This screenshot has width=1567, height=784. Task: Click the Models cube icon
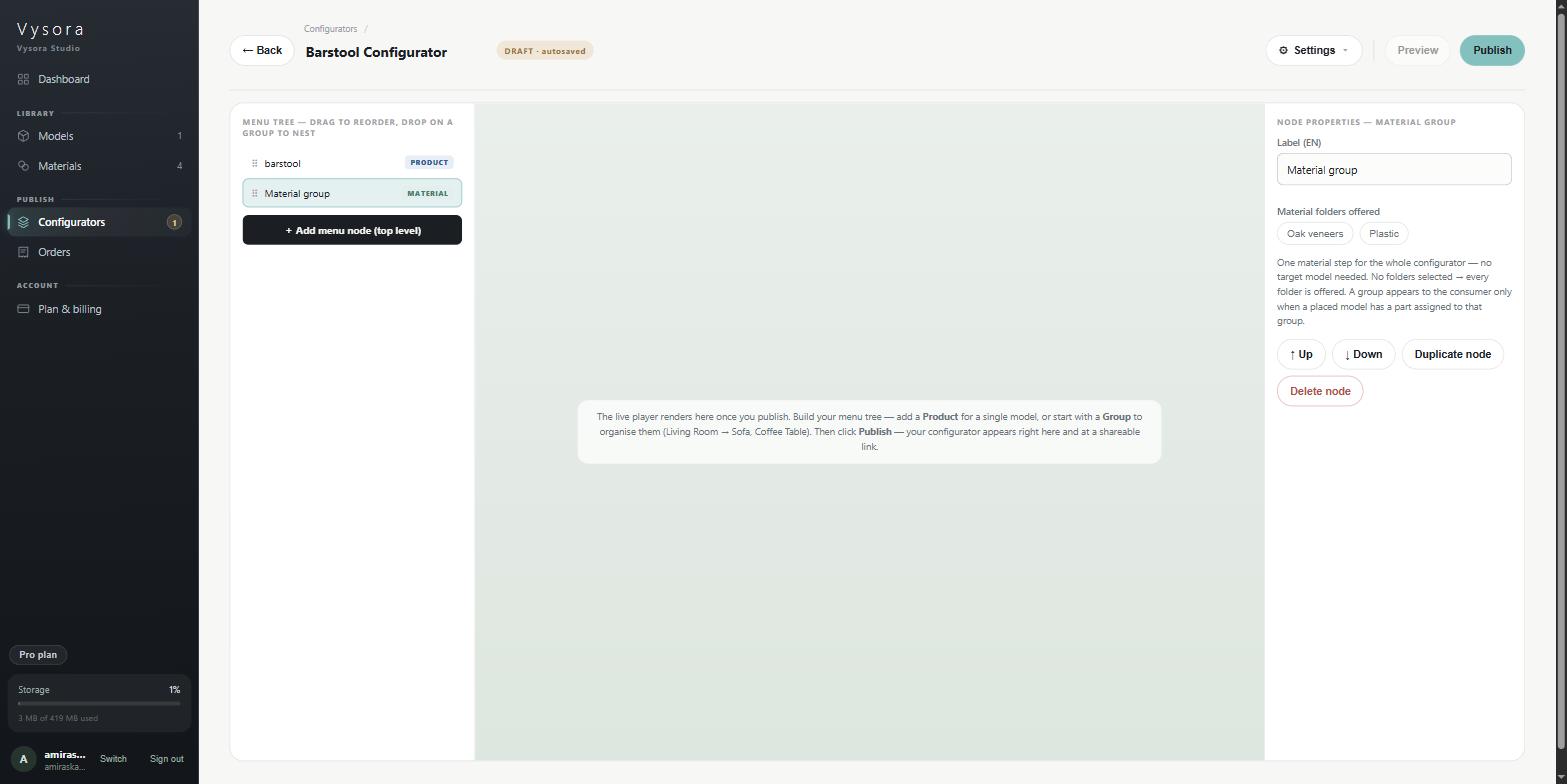click(23, 136)
